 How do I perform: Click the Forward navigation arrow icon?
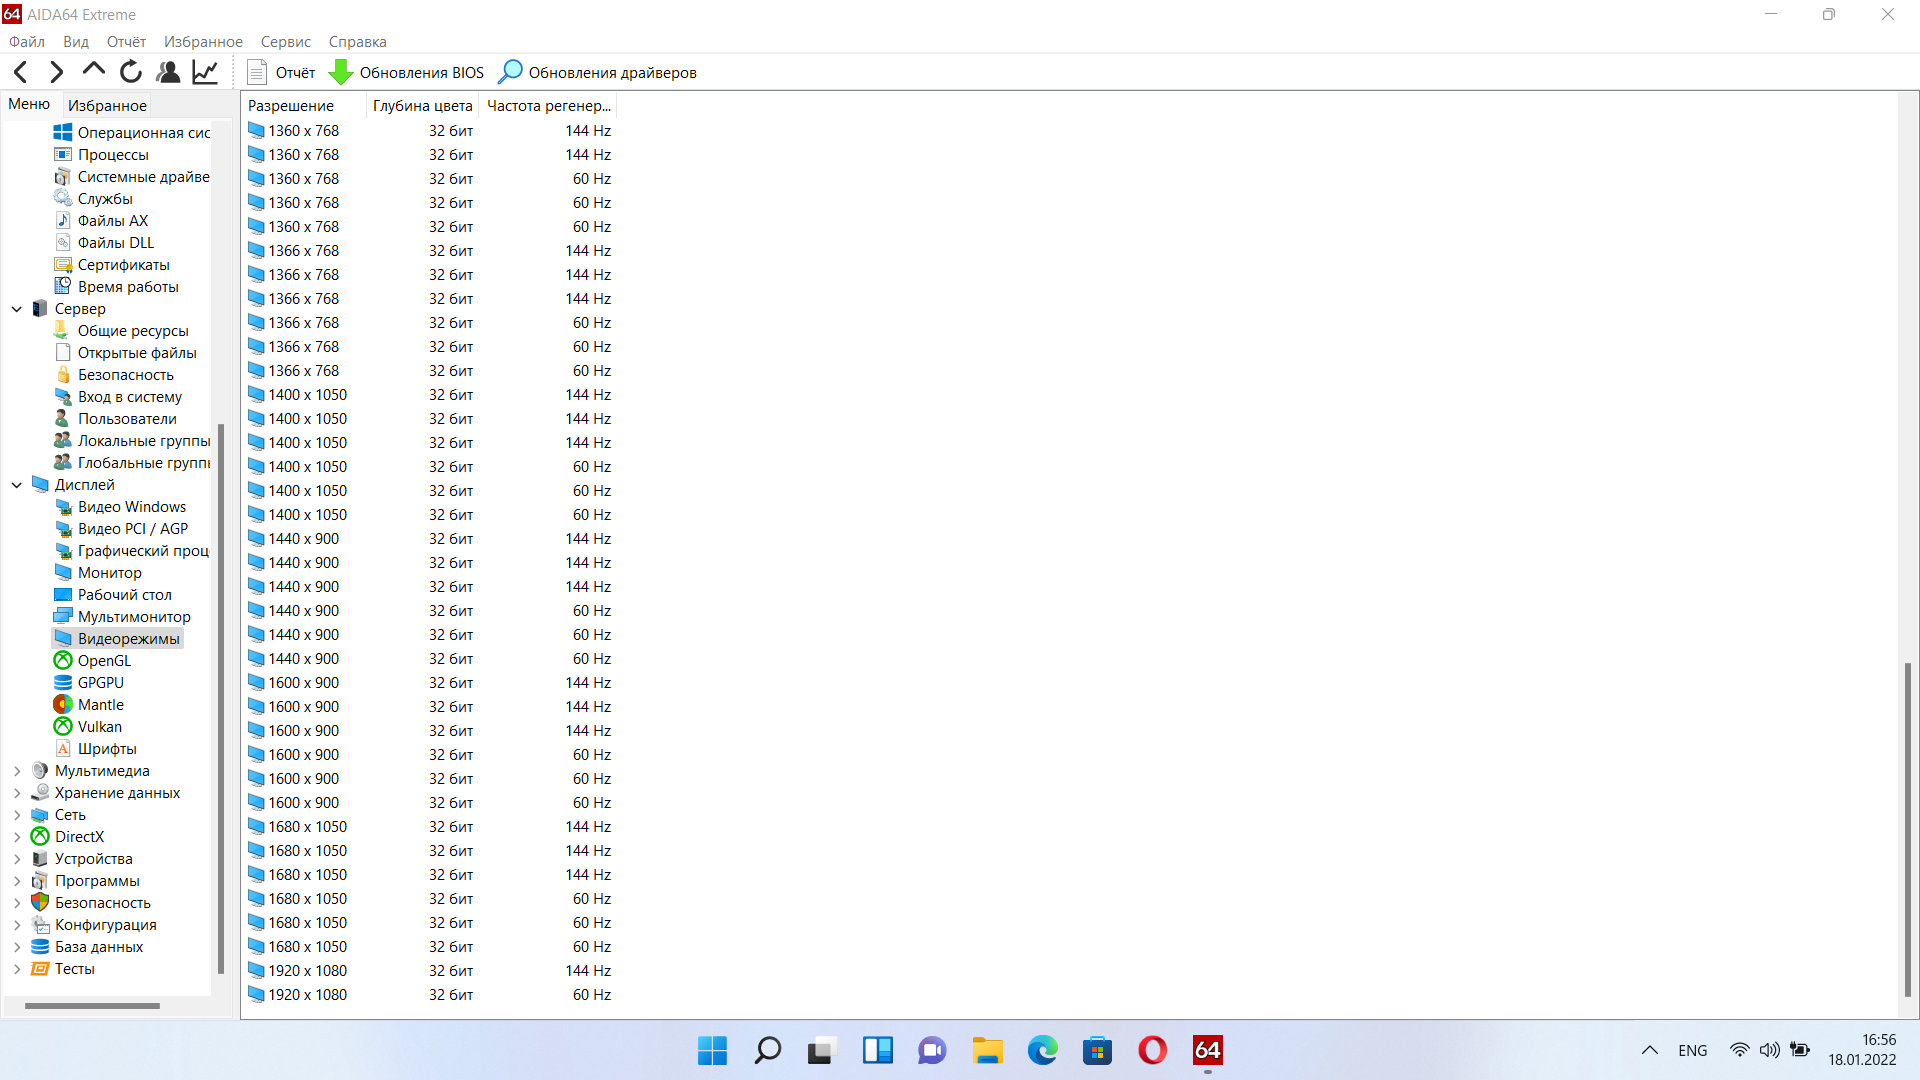[x=57, y=72]
